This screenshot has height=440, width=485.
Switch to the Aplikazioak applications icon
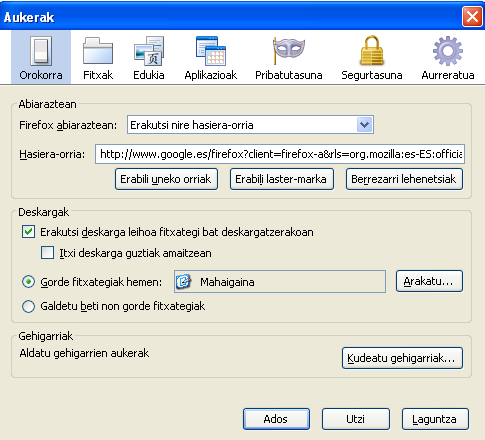211,51
